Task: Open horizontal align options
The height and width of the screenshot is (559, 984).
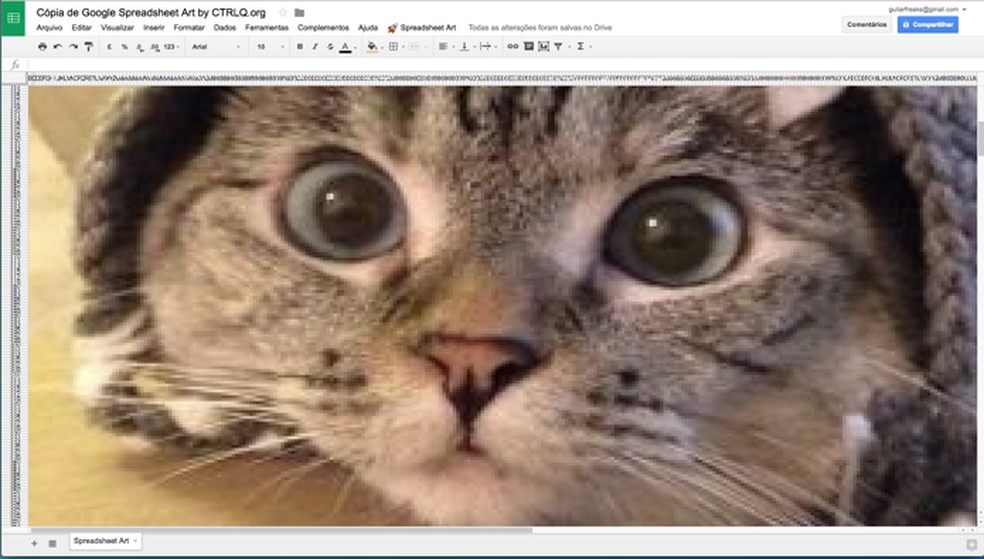Action: pyautogui.click(x=446, y=46)
